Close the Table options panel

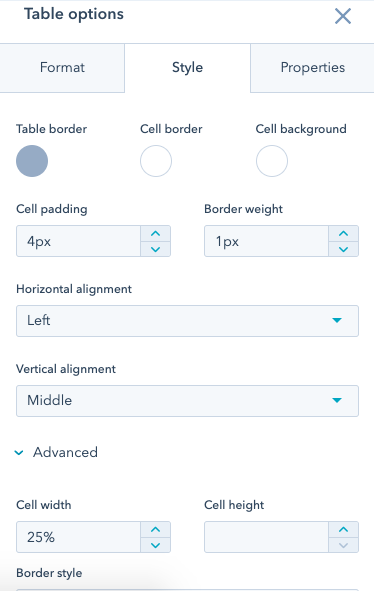[343, 16]
